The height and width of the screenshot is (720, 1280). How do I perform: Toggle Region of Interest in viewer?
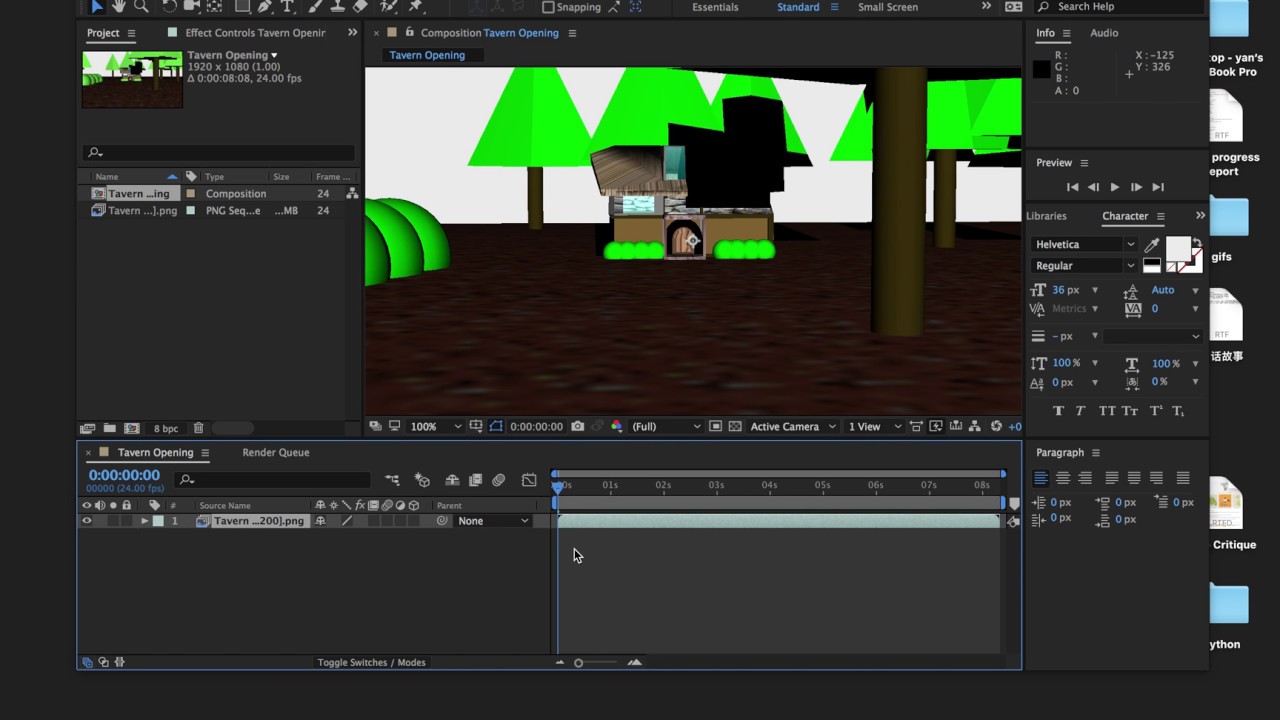coord(716,426)
